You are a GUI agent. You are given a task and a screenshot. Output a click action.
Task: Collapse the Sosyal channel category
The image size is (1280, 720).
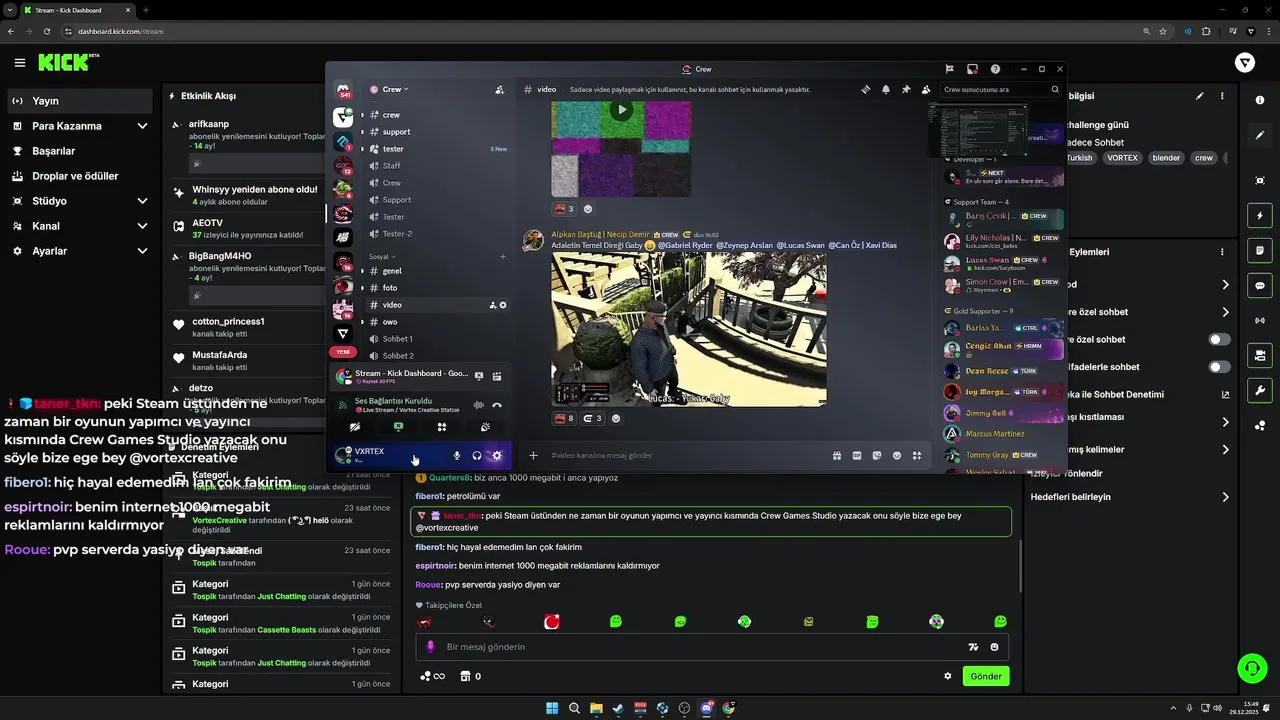(x=381, y=256)
